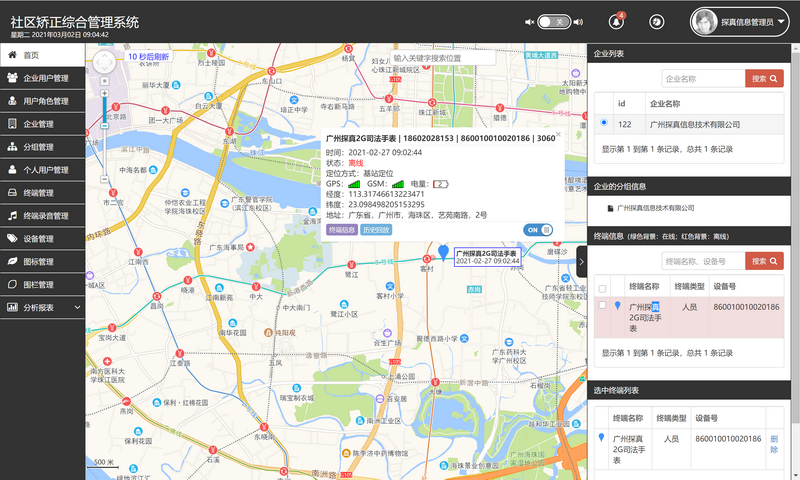This screenshot has height=480, width=800.
Task: Toggle the ON switch in popup
Action: click(x=538, y=230)
